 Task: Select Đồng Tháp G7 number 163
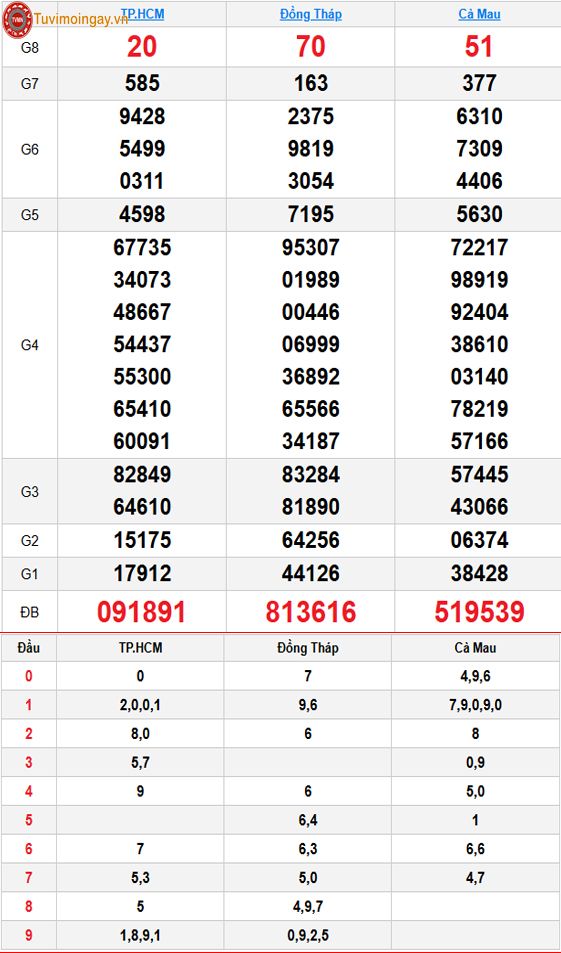311,83
